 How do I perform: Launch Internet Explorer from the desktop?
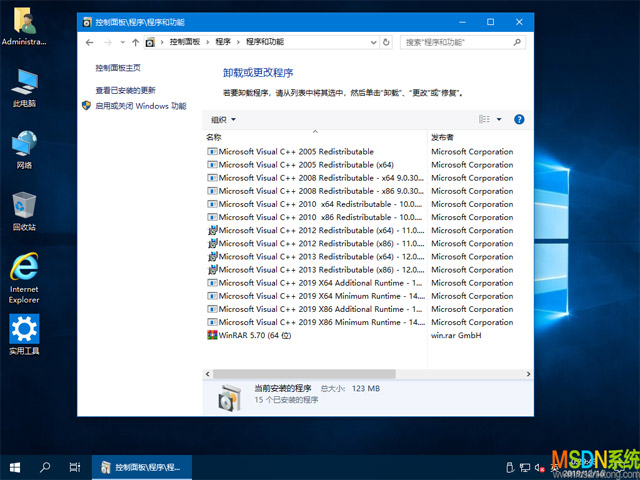[x=24, y=278]
